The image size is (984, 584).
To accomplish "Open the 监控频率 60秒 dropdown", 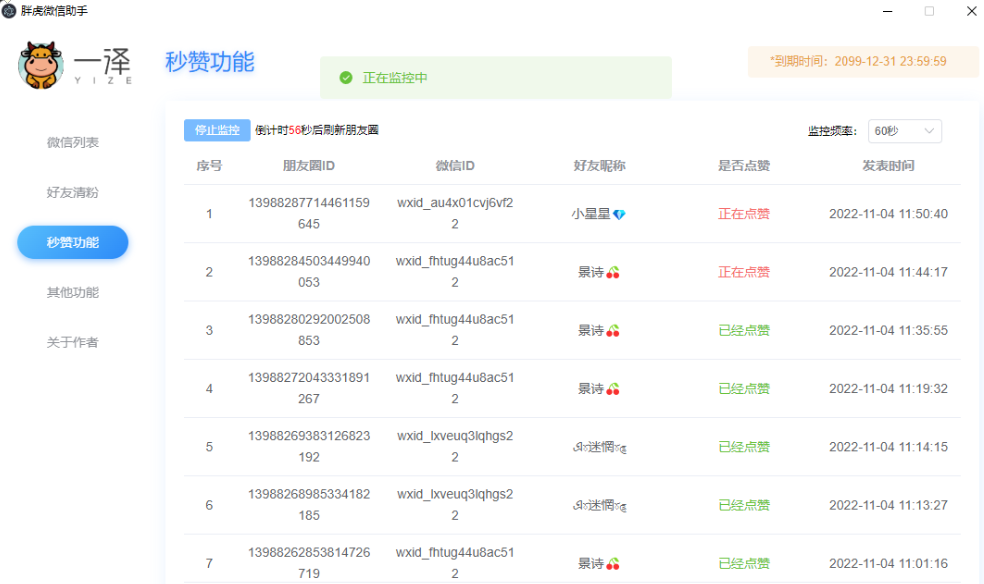I will click(x=904, y=131).
